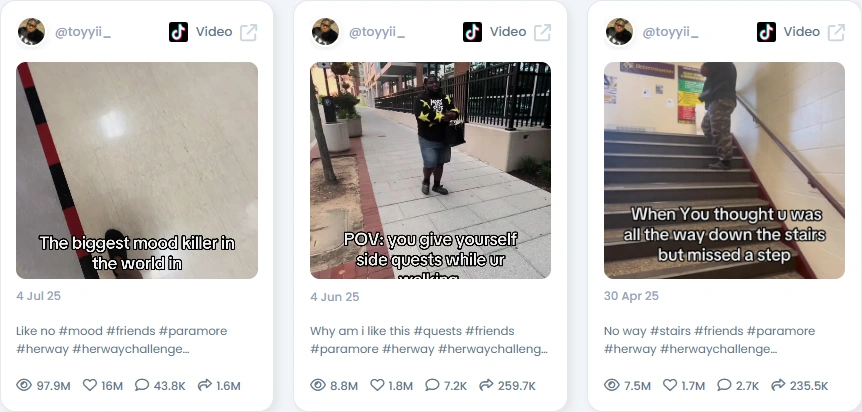The height and width of the screenshot is (412, 862).
Task: Click @toyyii_ username on the third card
Action: 671,32
